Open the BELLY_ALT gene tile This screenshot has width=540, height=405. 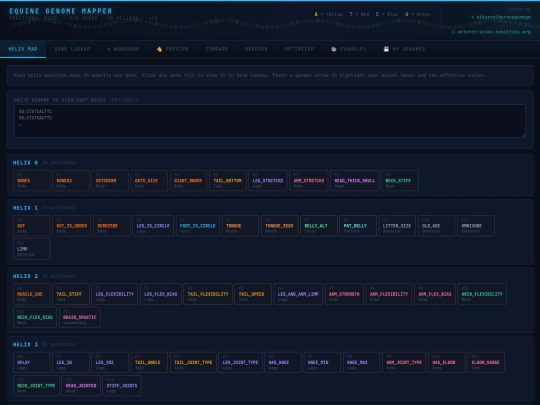[x=319, y=226]
